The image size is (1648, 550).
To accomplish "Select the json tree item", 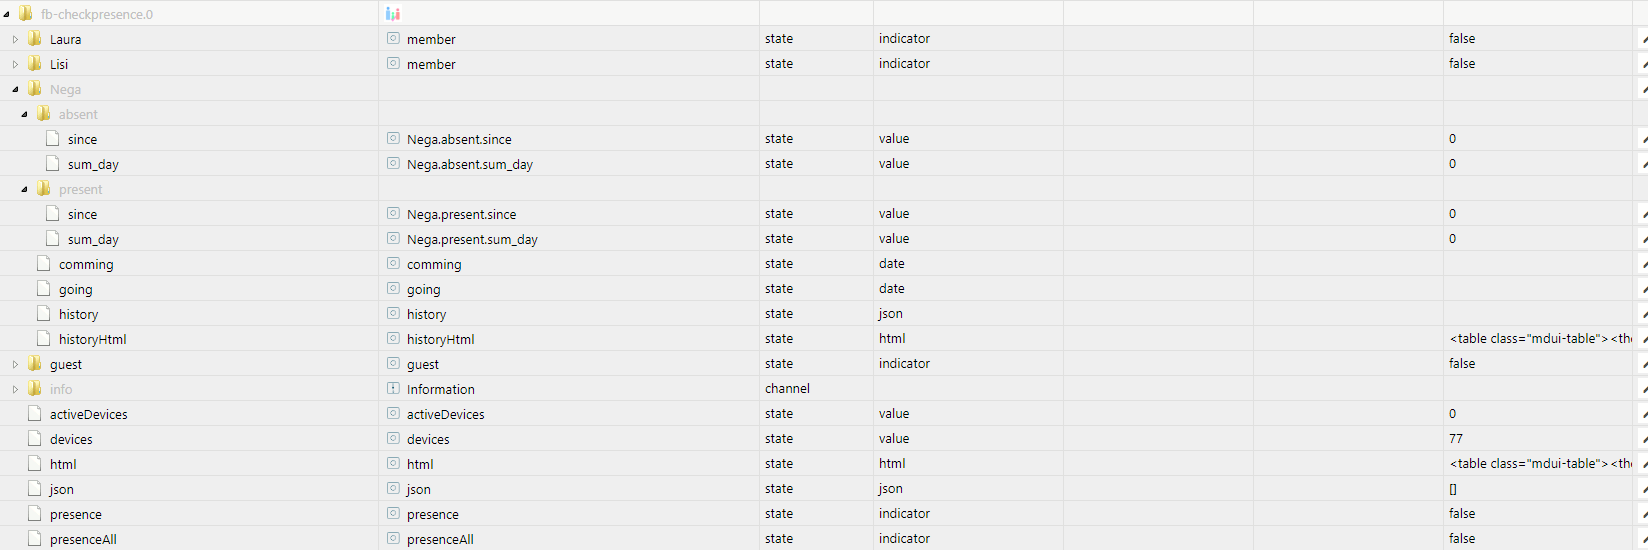I will point(62,489).
